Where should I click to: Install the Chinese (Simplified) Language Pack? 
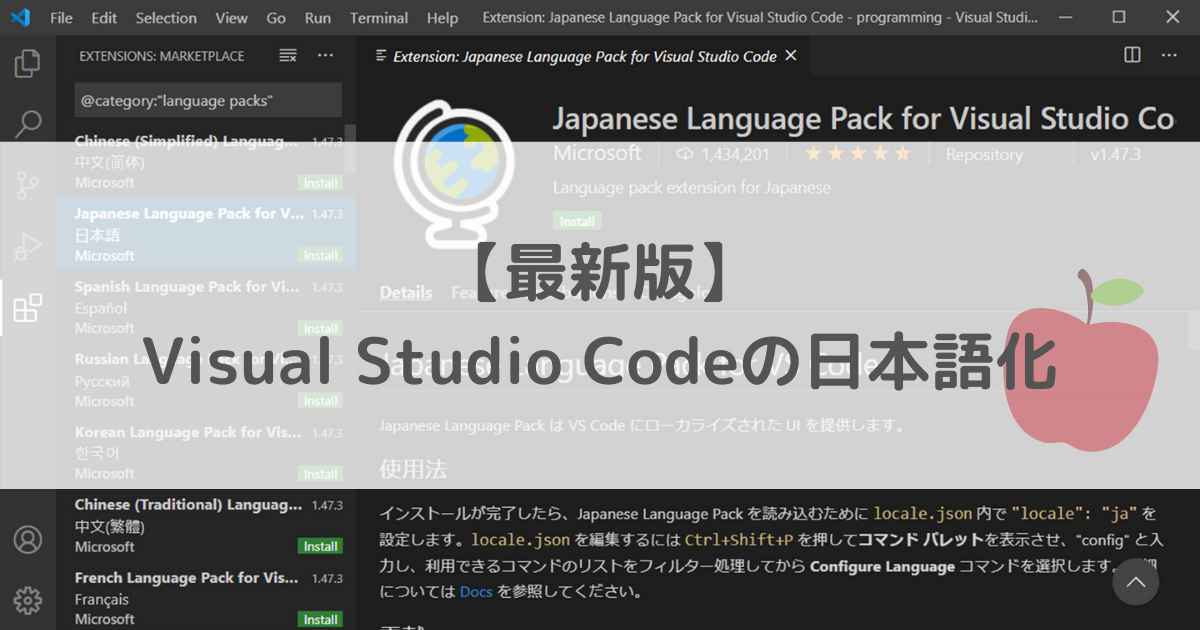tap(320, 183)
